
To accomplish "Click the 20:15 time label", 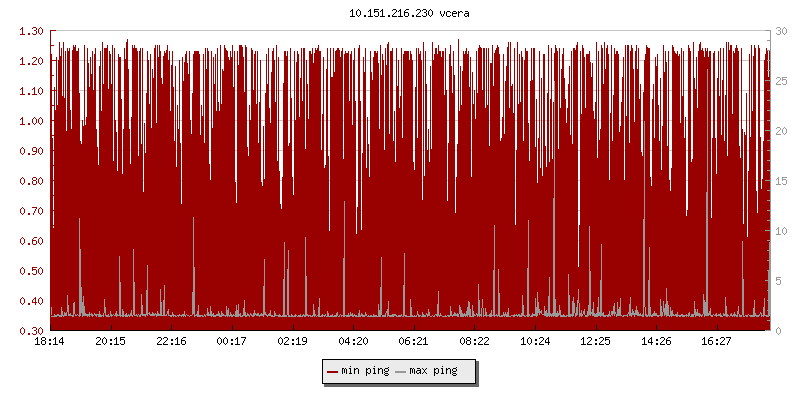I will click(x=110, y=342).
